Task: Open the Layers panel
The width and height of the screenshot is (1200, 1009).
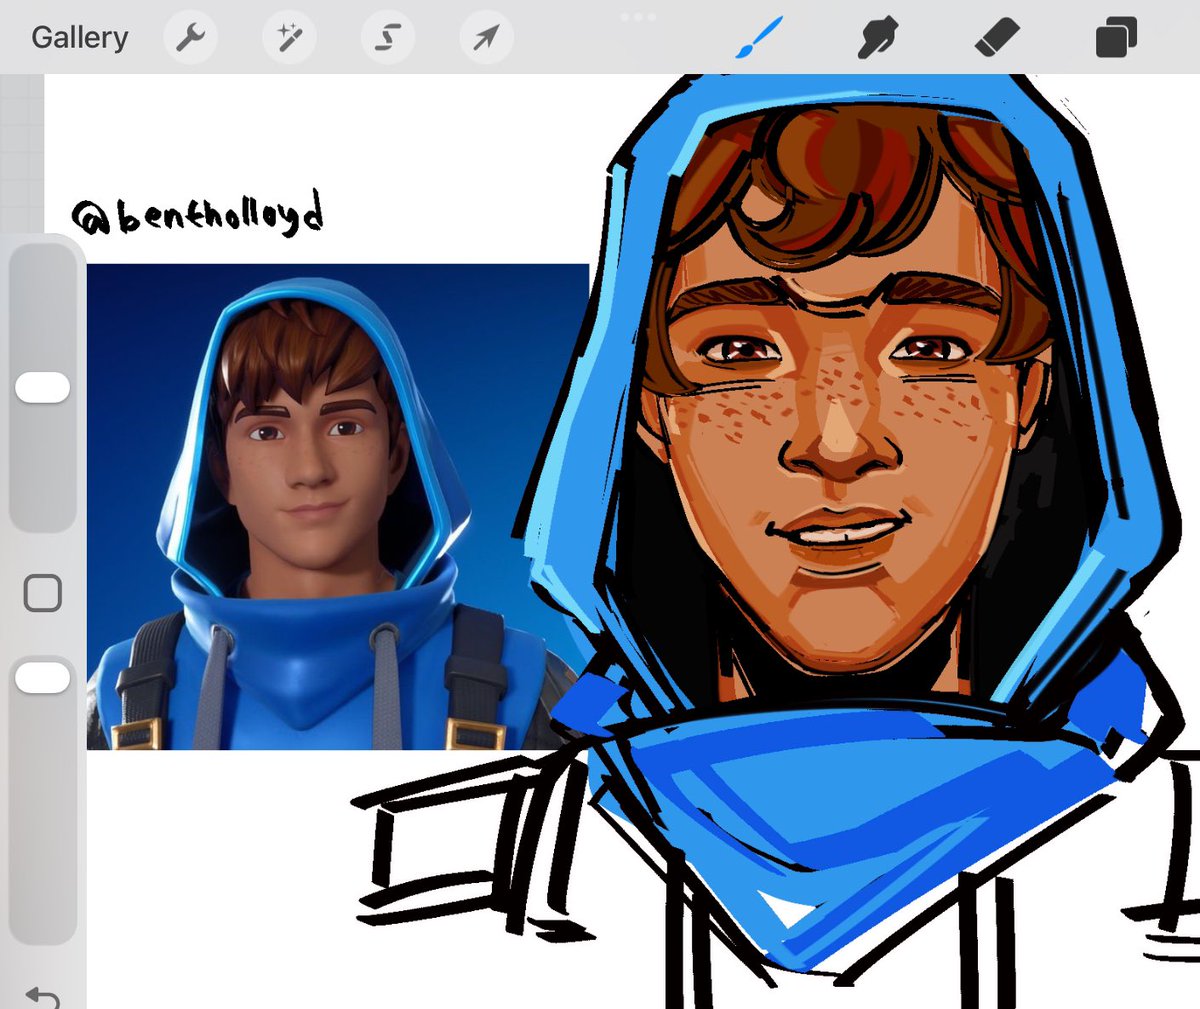Action: [1116, 38]
